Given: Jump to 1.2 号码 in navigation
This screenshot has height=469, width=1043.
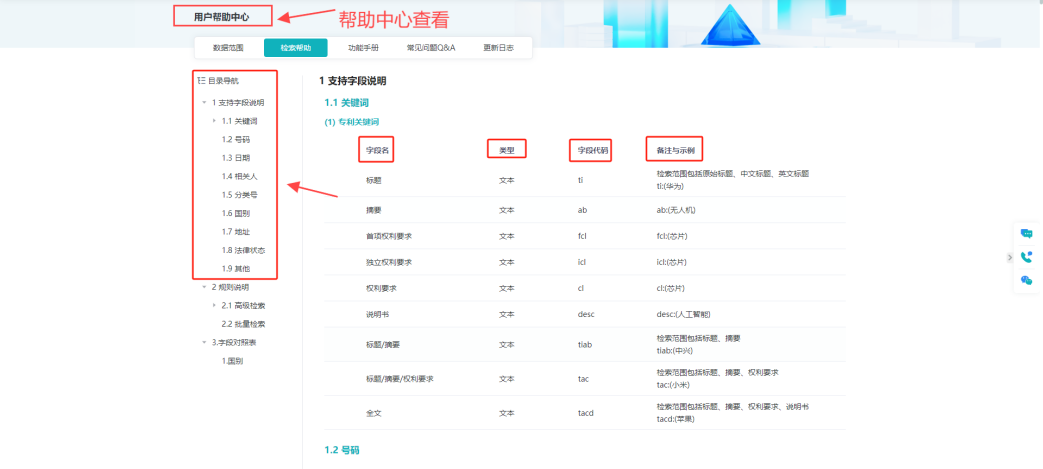Looking at the screenshot, I should click(235, 140).
